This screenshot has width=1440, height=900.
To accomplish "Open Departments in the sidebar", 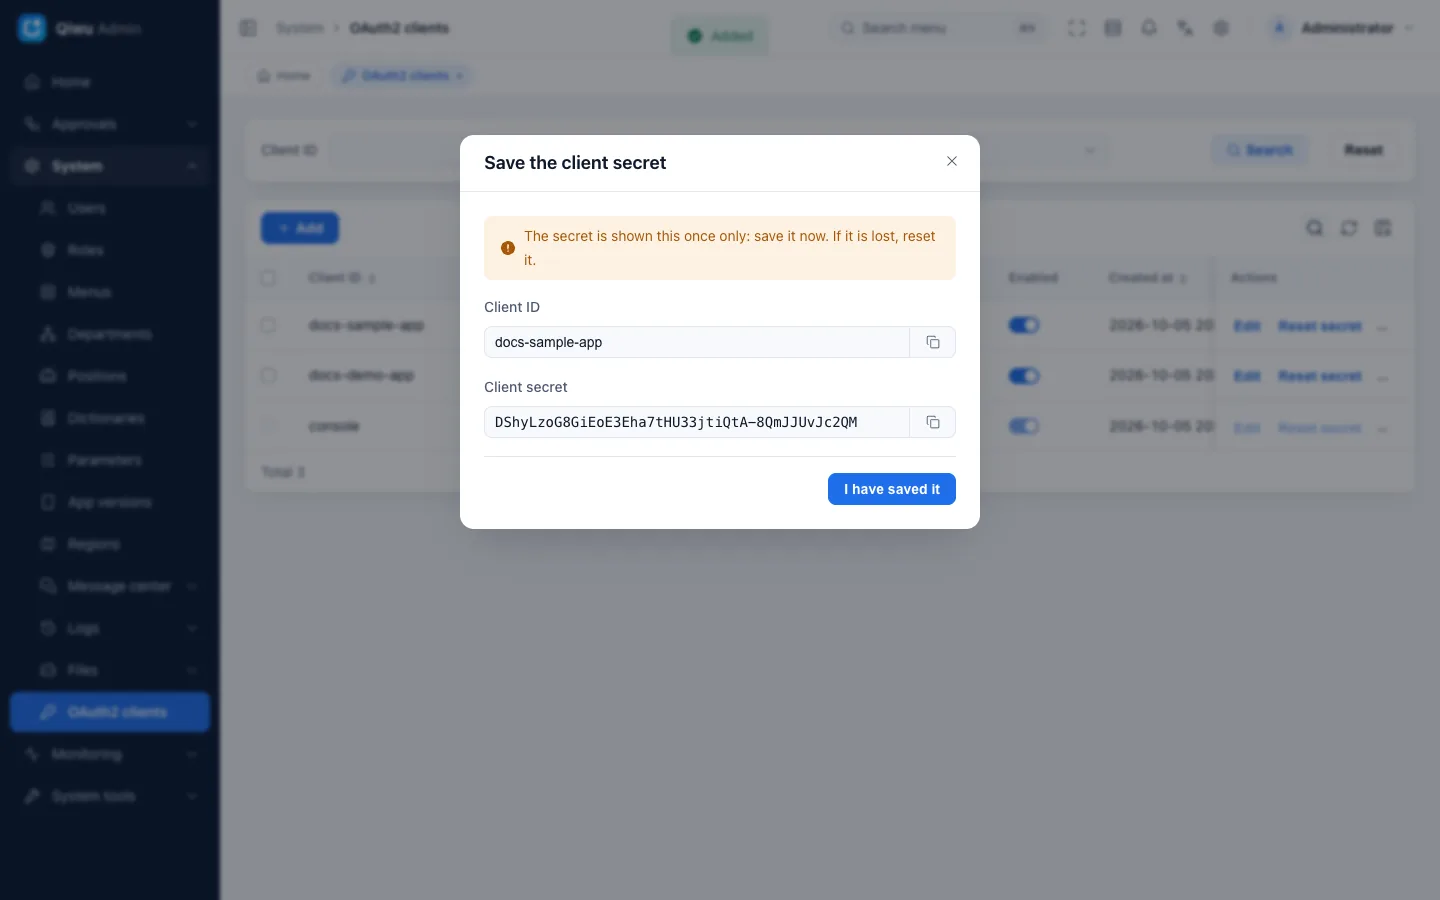I will click(110, 334).
